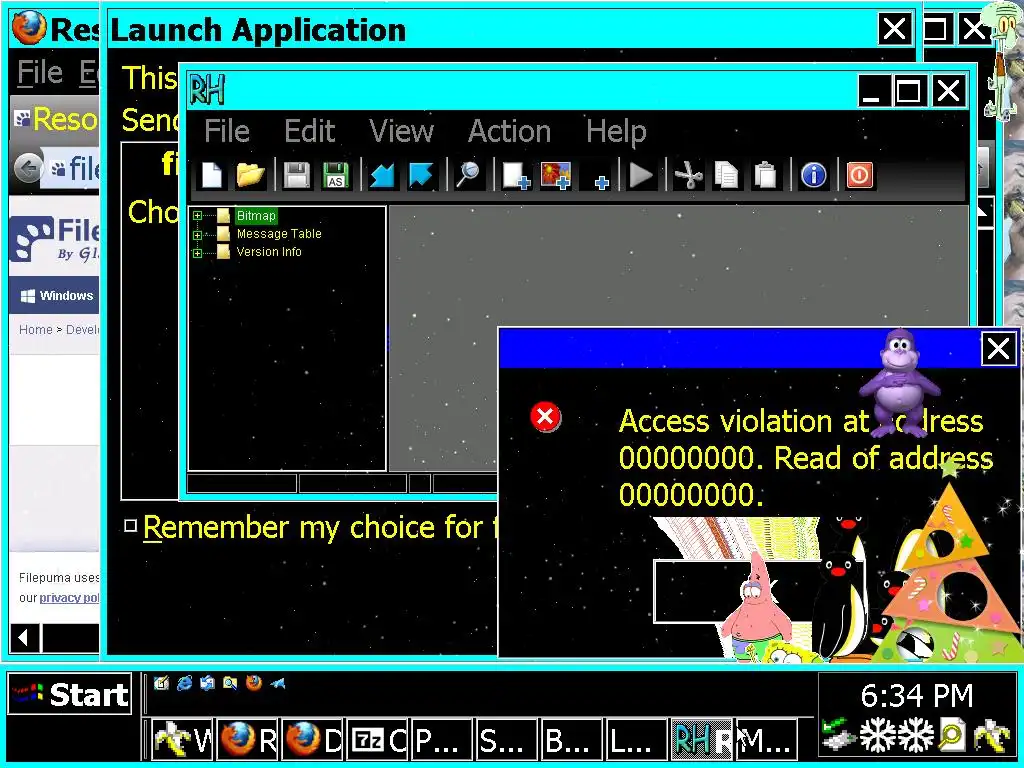Click the Start button
Screen dimensions: 1024x768
(70, 694)
